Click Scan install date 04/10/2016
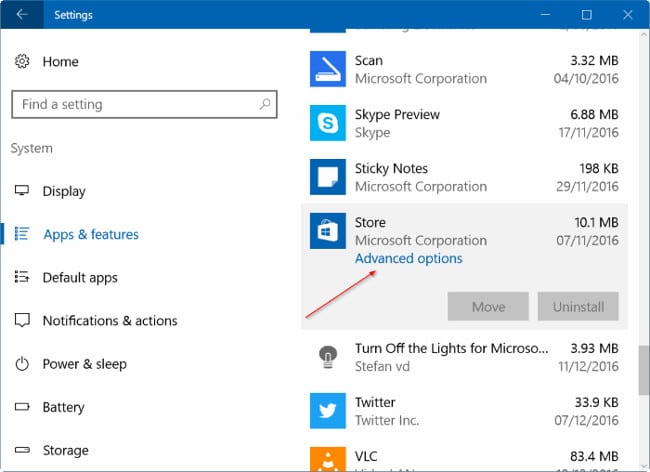The image size is (650, 472). 586,78
